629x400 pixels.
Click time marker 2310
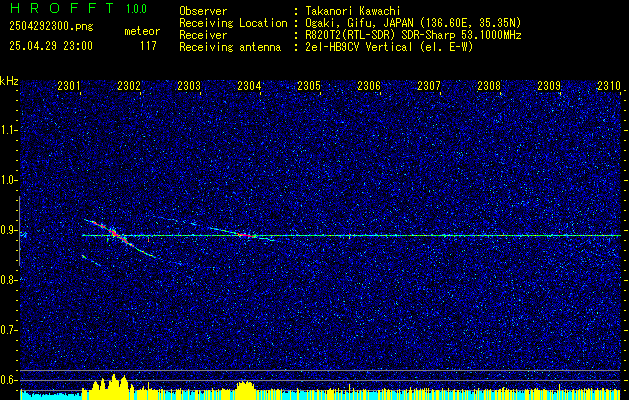pyautogui.click(x=609, y=86)
